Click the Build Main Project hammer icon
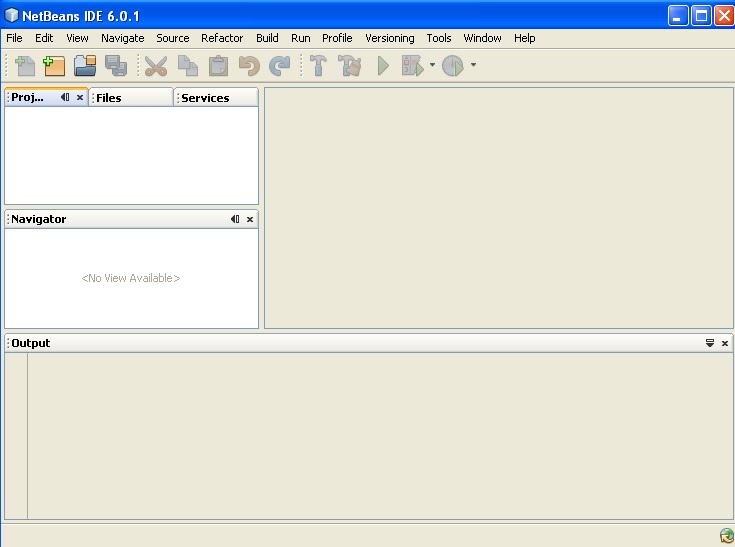The width and height of the screenshot is (735, 547). (x=318, y=65)
